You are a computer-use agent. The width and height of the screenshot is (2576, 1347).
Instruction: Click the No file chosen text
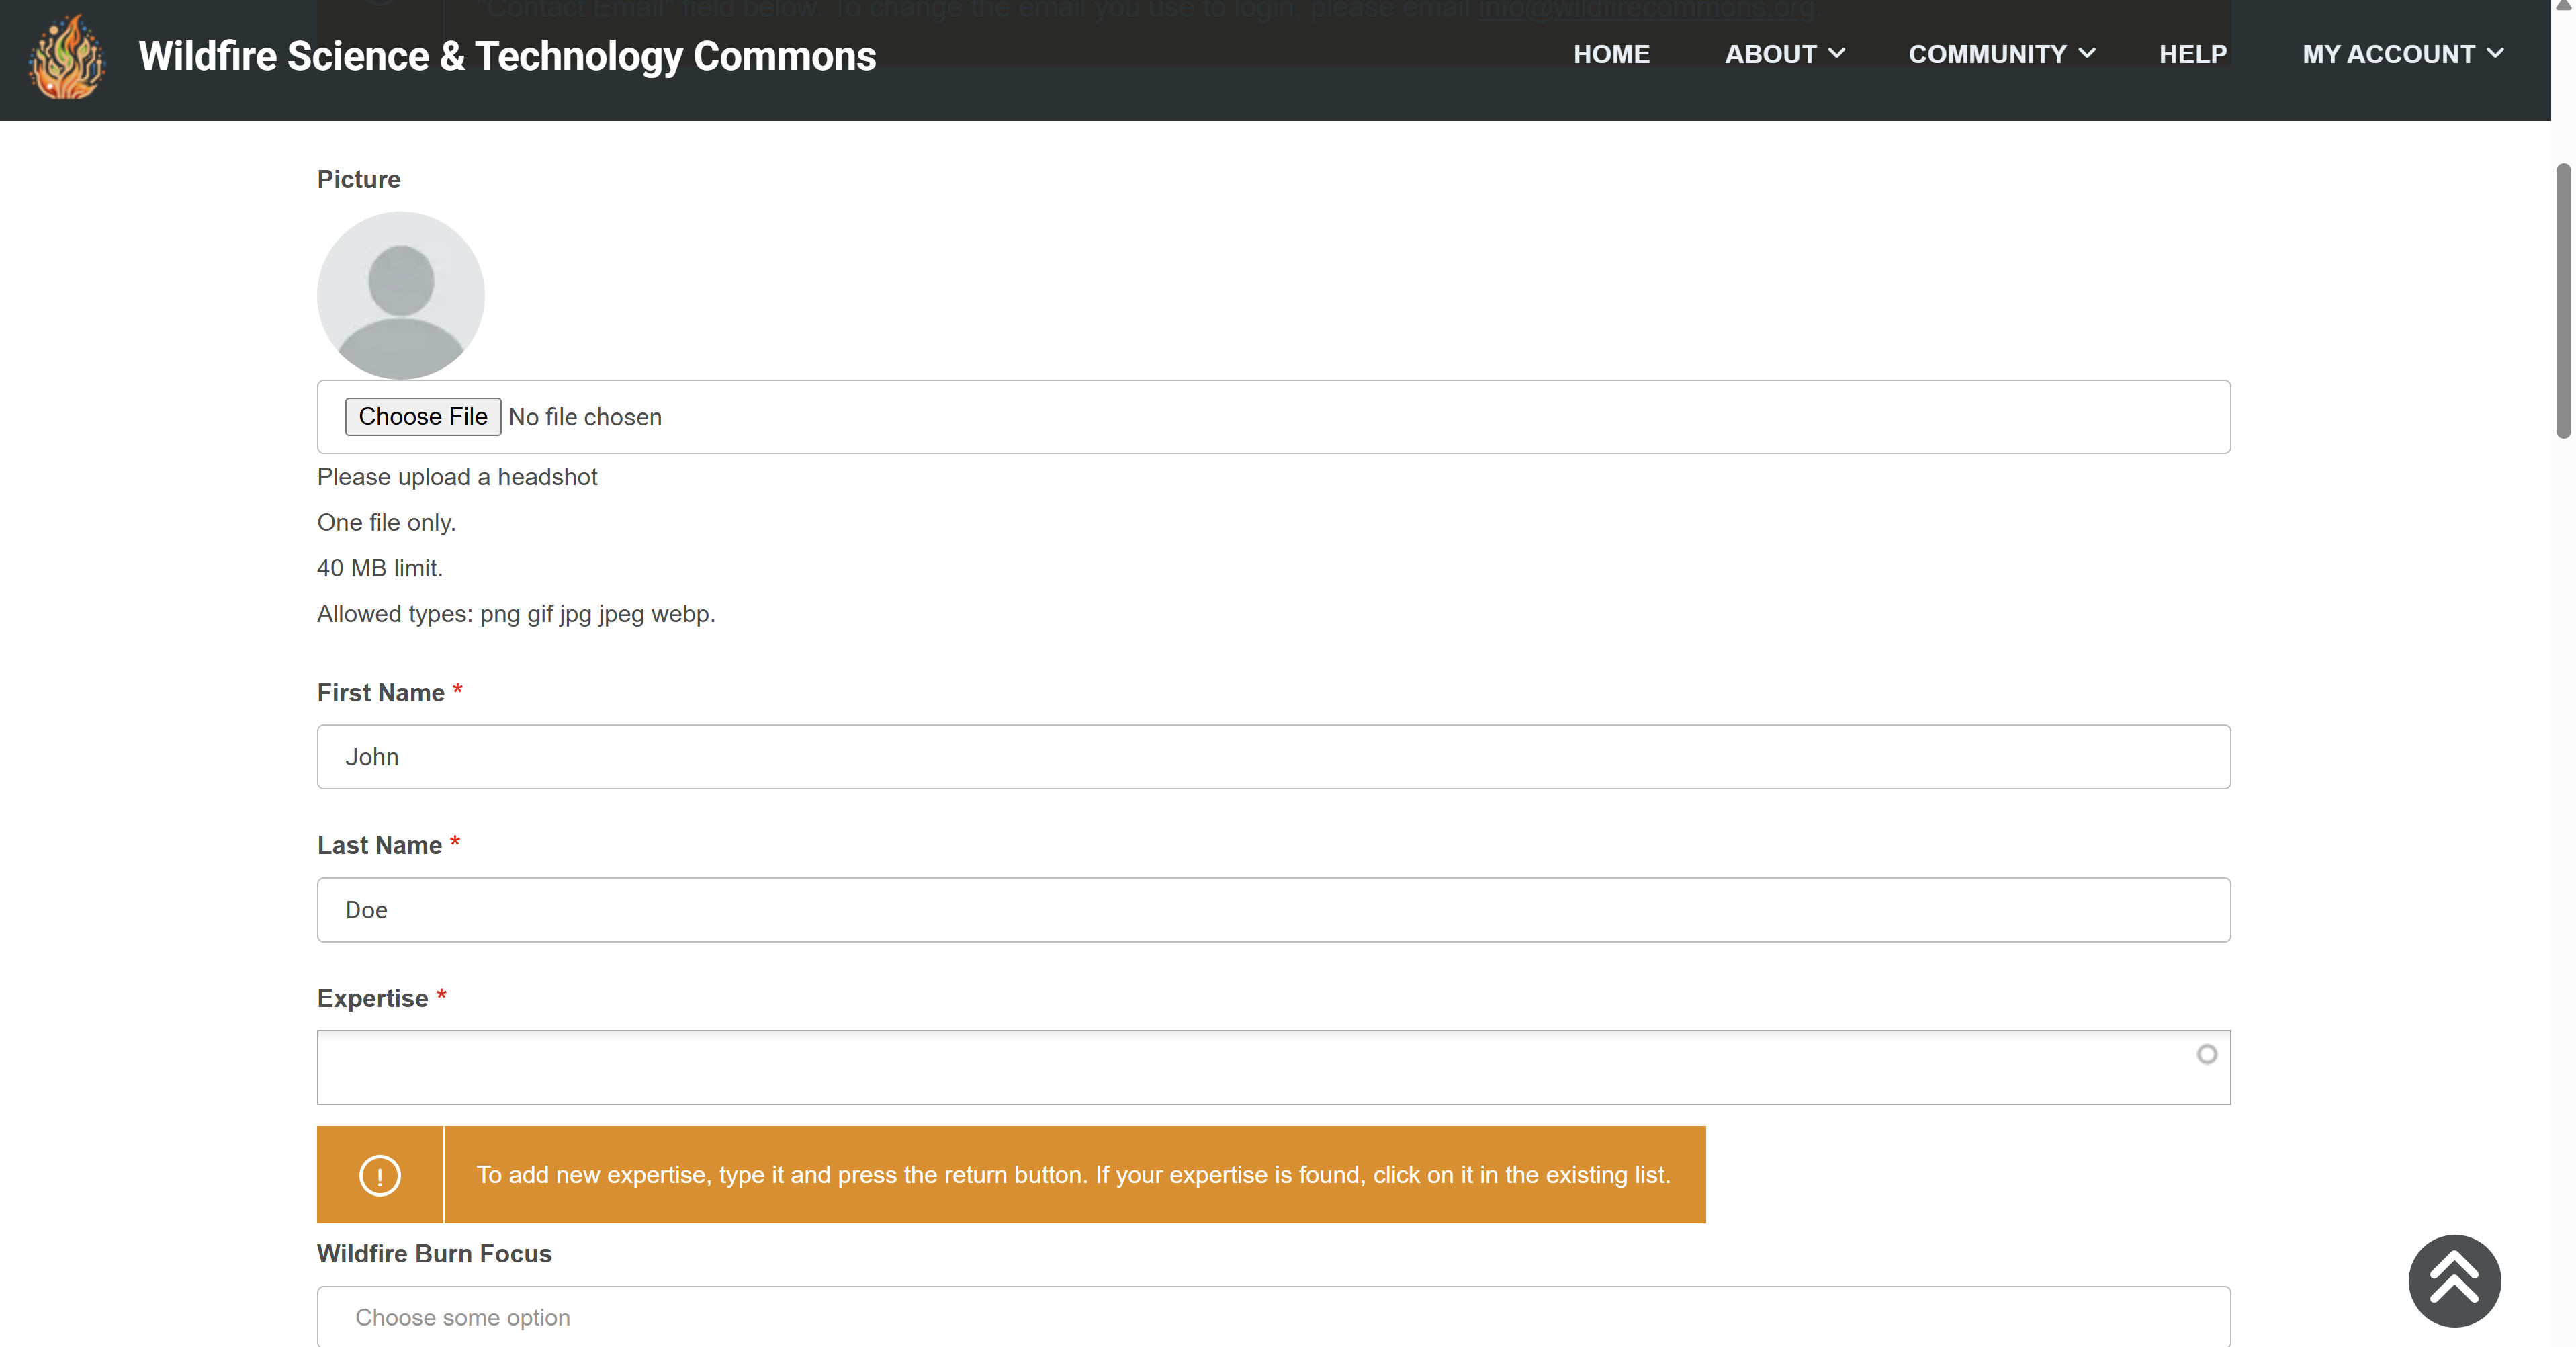[x=585, y=417]
